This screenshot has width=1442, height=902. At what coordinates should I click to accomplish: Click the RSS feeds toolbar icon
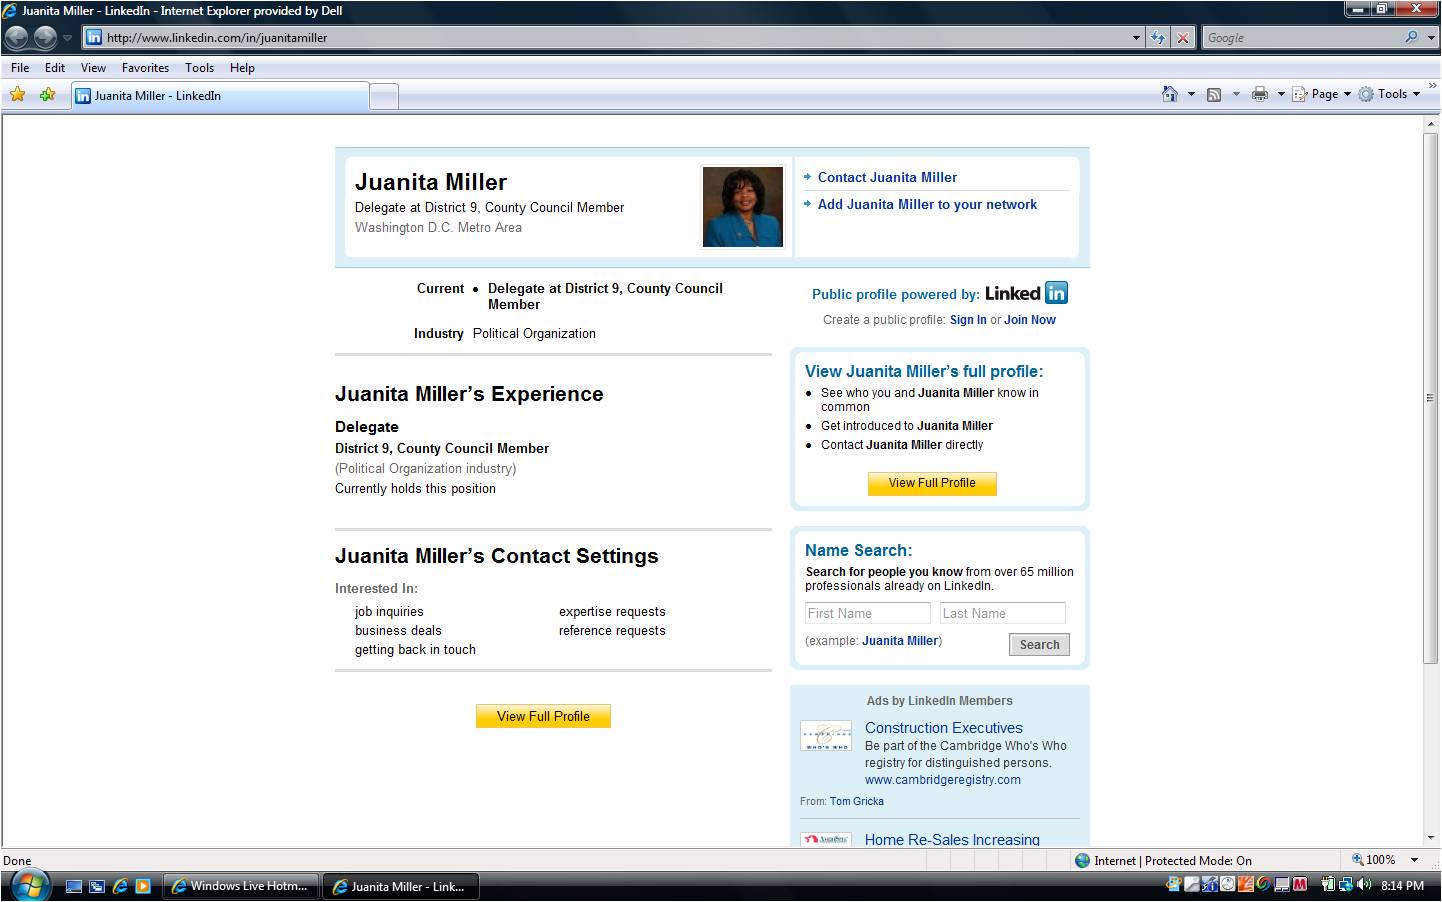(x=1214, y=94)
